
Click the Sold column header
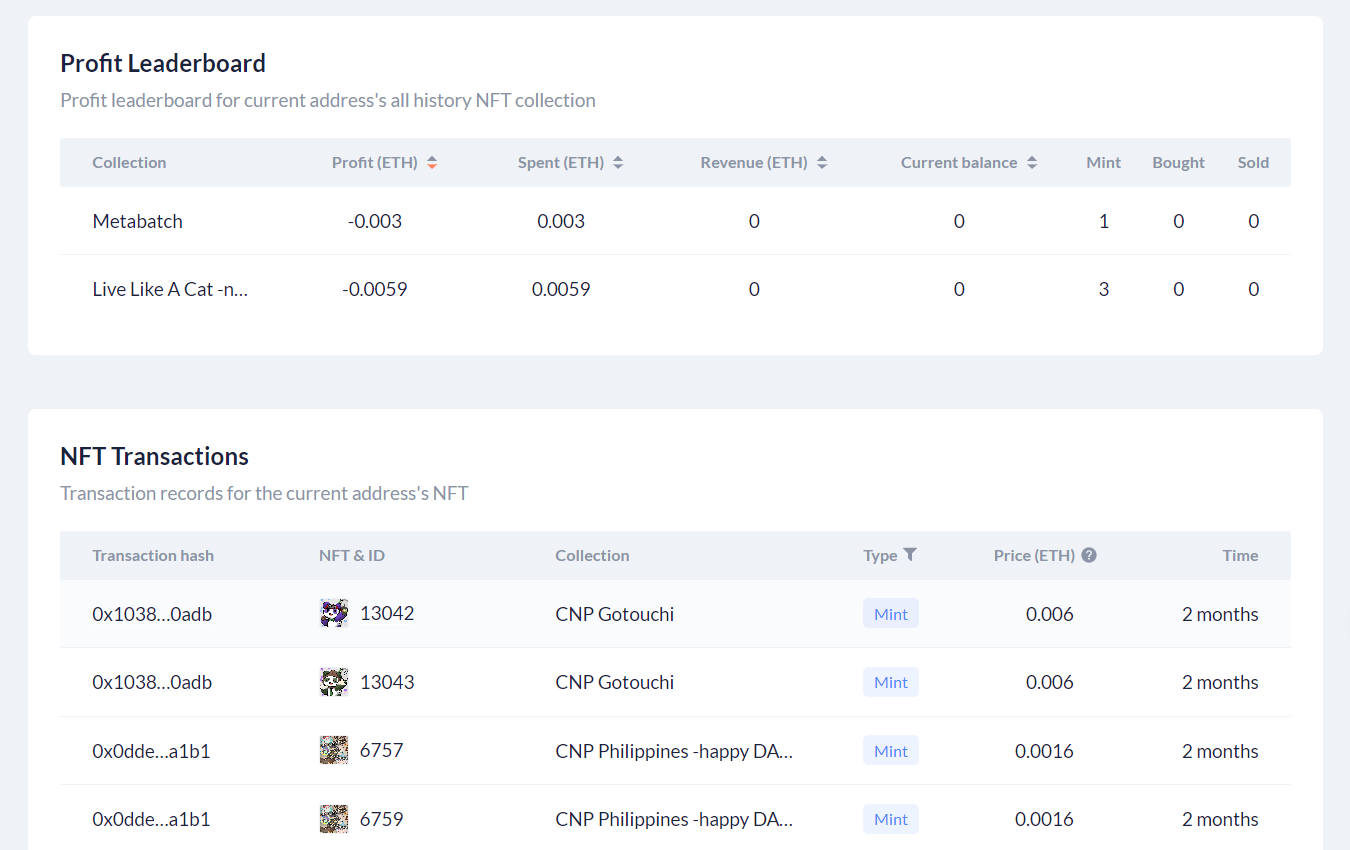1253,163
